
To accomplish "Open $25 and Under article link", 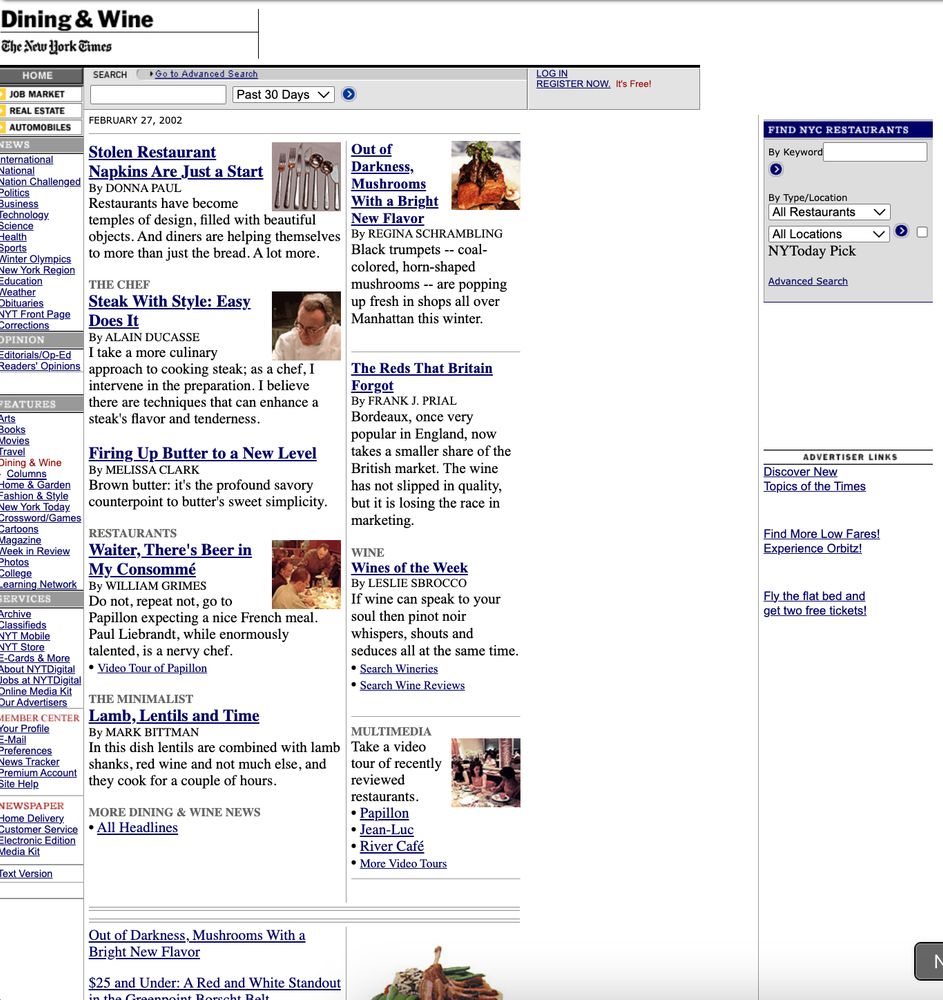I will pyautogui.click(x=214, y=990).
